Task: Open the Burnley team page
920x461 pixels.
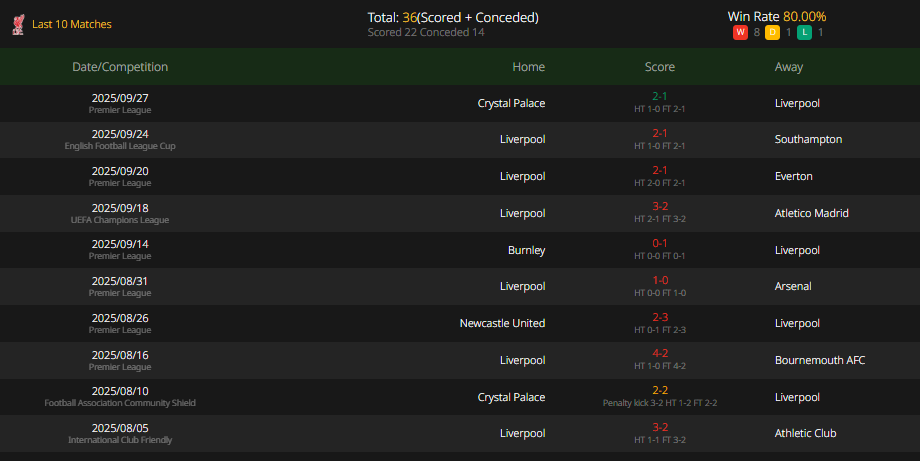Action: (526, 250)
